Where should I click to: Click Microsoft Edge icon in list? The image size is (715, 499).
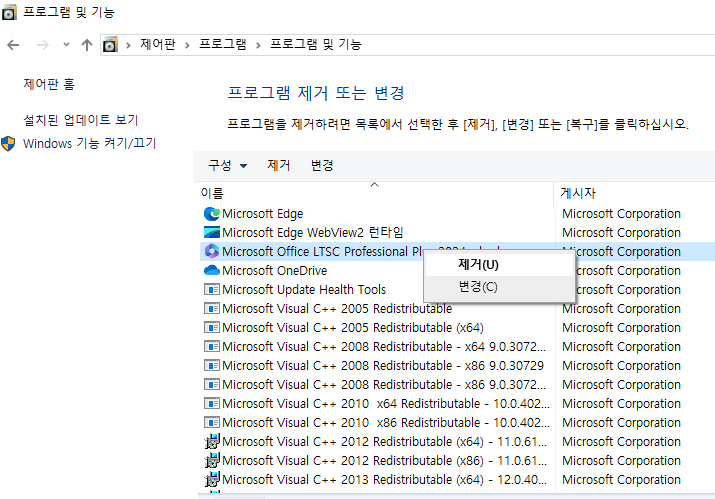[212, 214]
